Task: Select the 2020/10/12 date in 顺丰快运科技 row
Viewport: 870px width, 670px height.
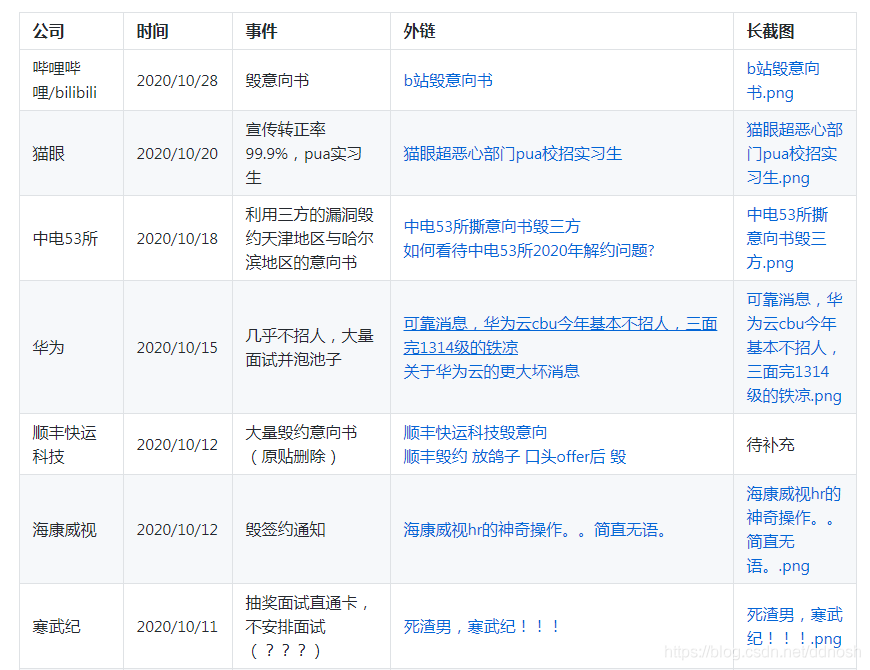Action: coord(177,444)
